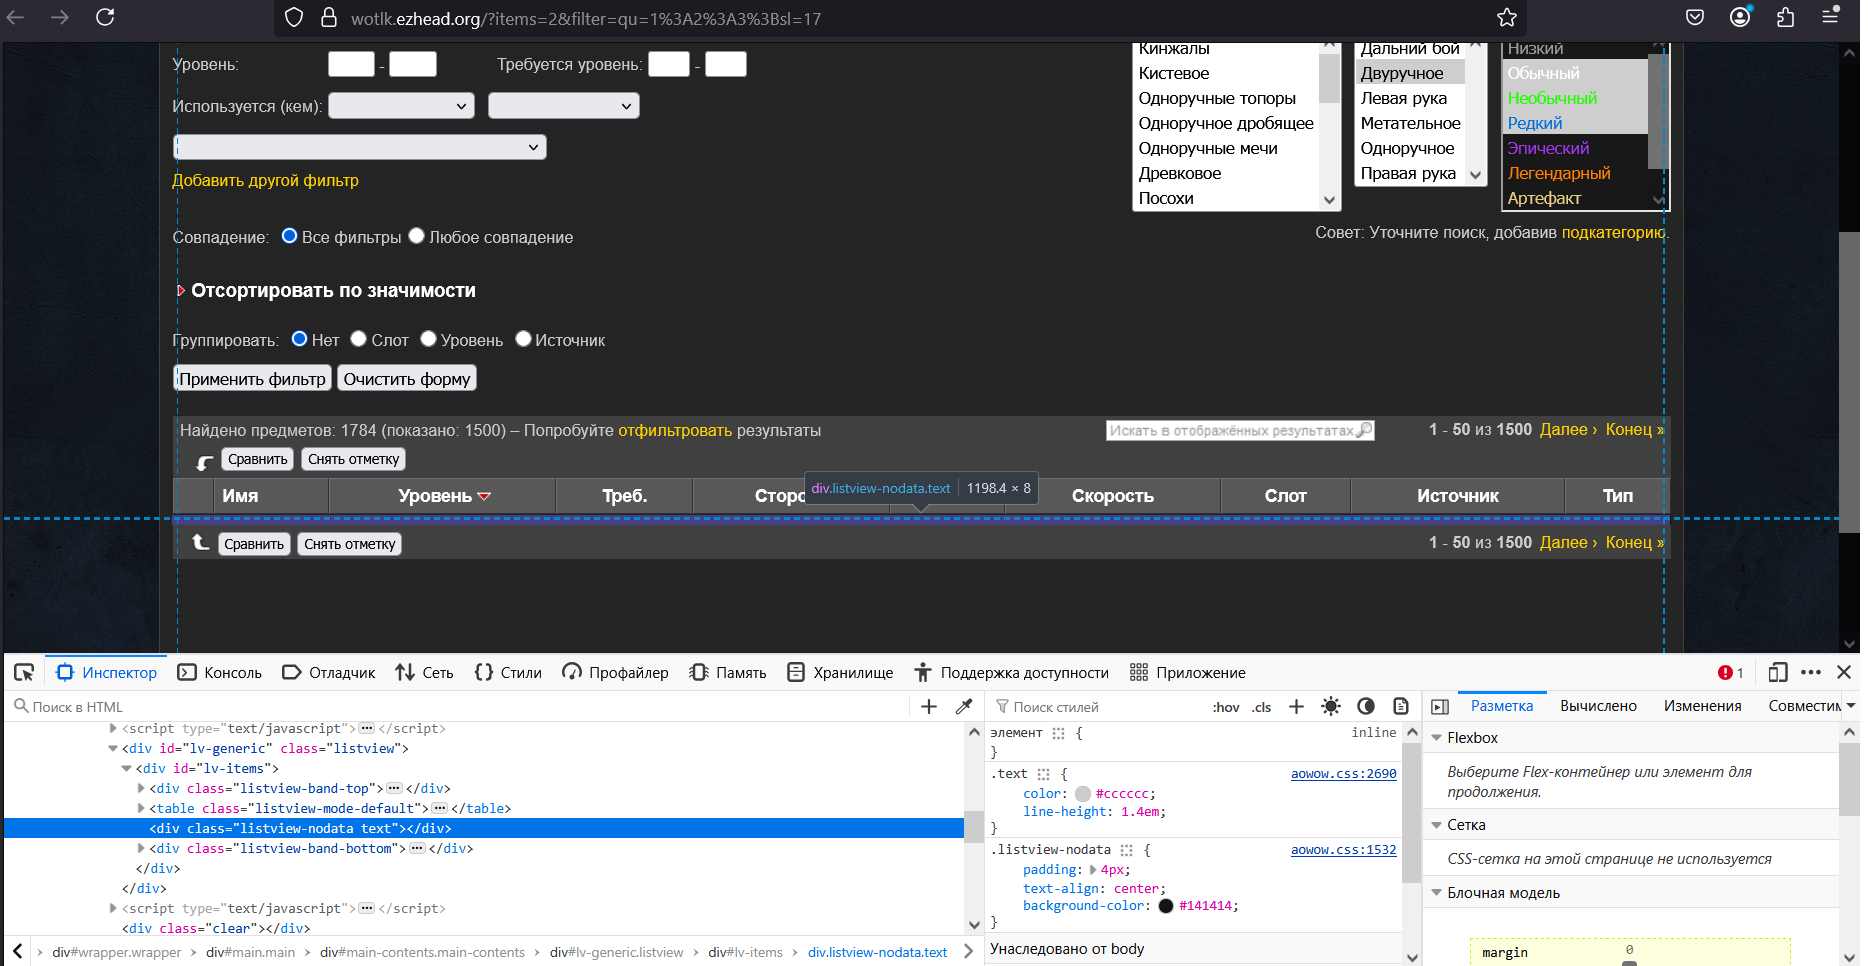The height and width of the screenshot is (966, 1868).
Task: Open the Вычислено tab in sidebar
Action: [1598, 706]
